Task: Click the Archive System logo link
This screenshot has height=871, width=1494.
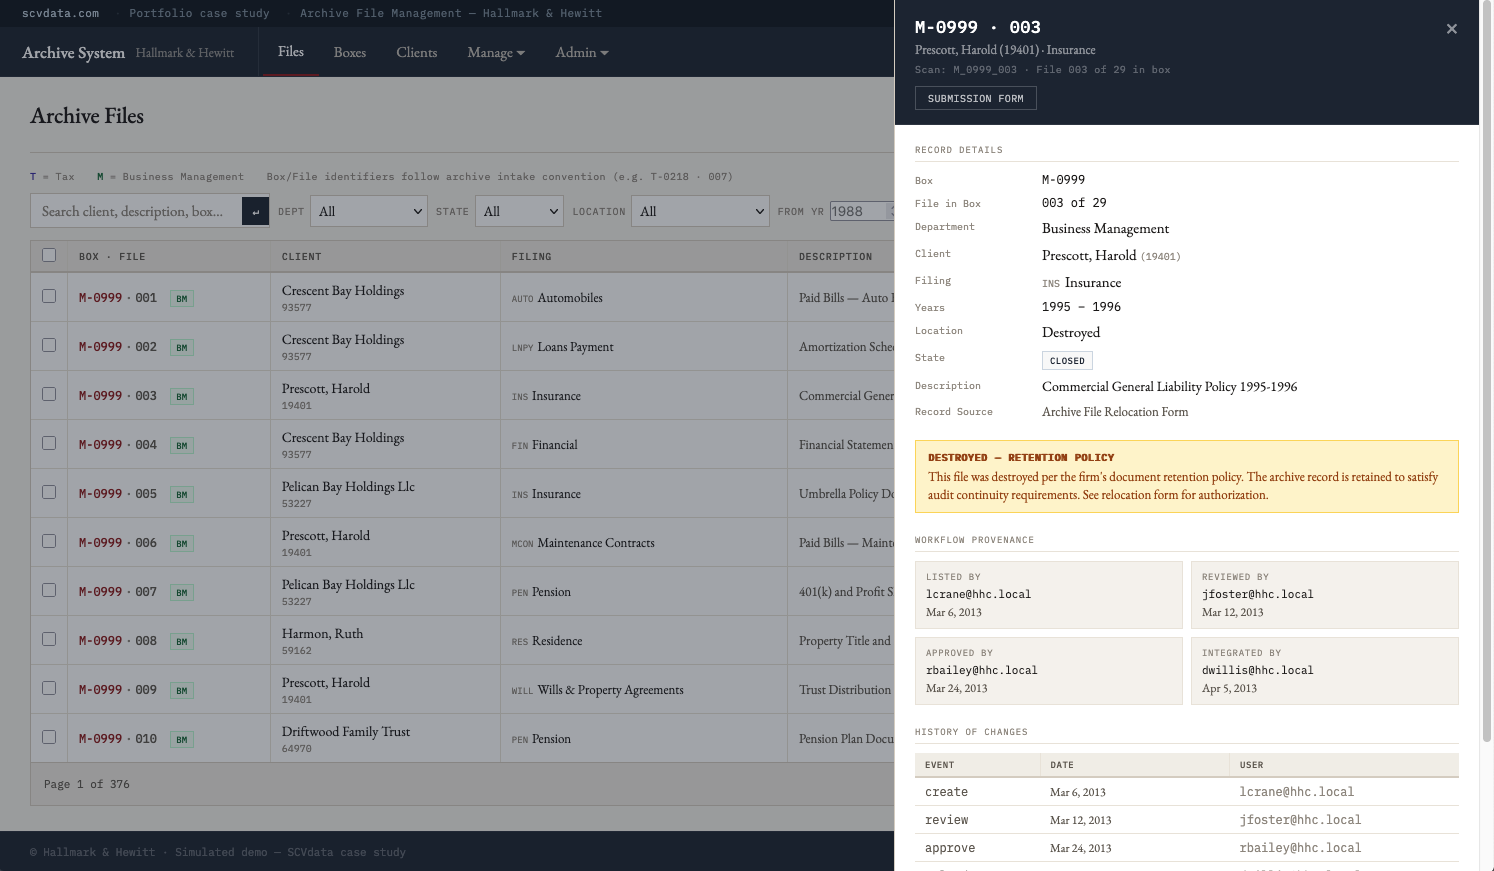Action: pyautogui.click(x=73, y=52)
